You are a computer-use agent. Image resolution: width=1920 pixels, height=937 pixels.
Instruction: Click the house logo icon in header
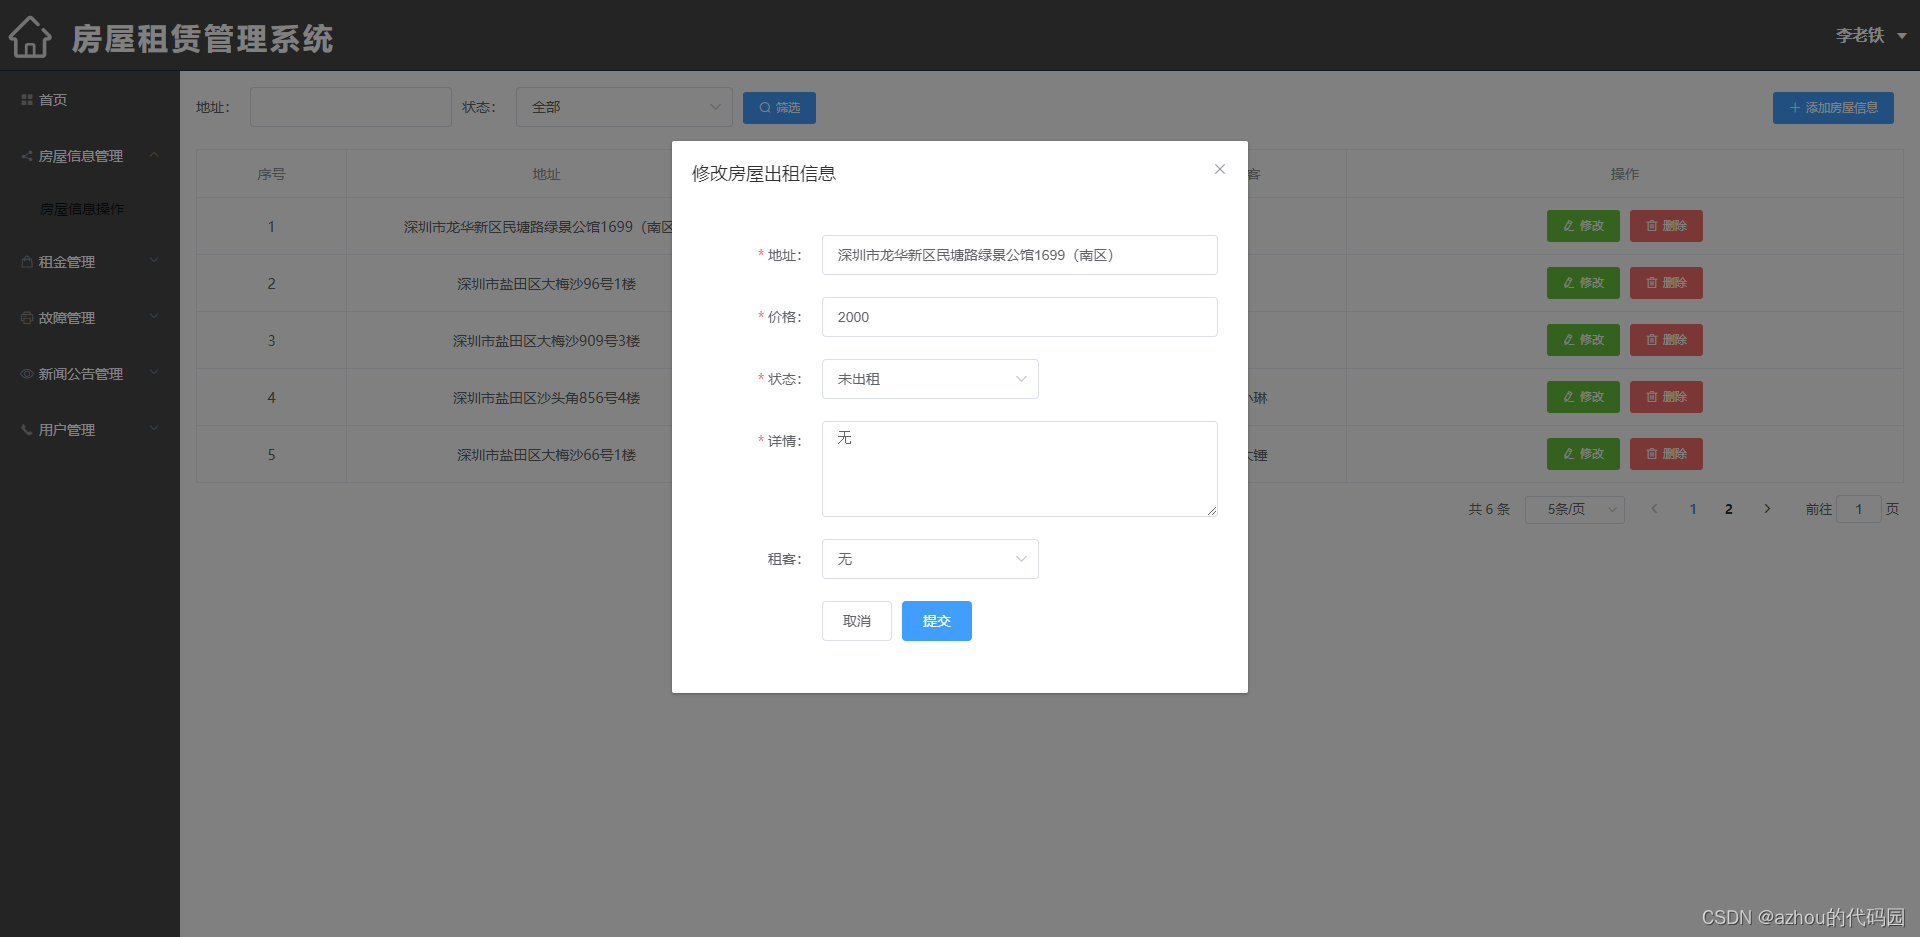tap(30, 37)
